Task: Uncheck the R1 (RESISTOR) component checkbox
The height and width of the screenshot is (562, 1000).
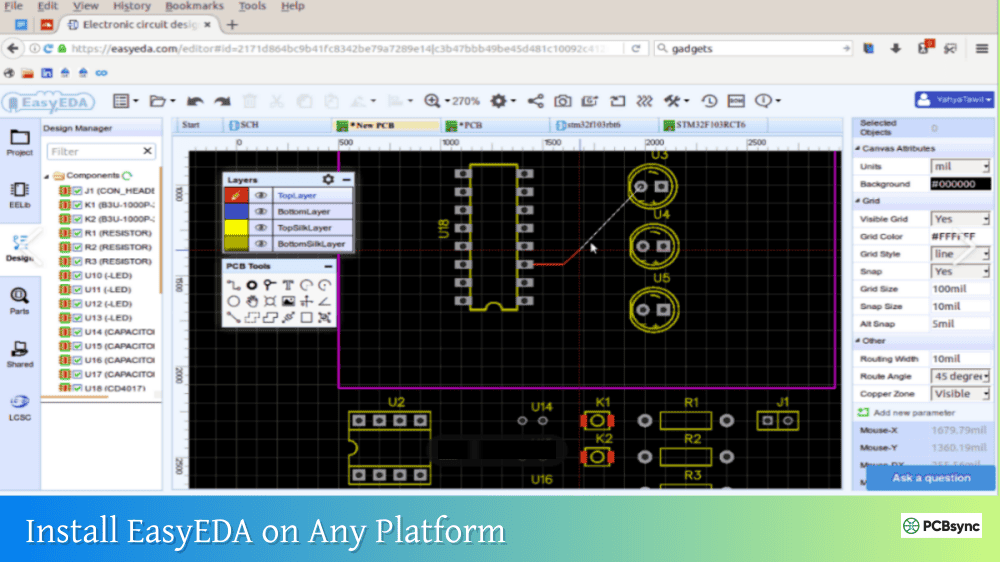Action: point(77,232)
